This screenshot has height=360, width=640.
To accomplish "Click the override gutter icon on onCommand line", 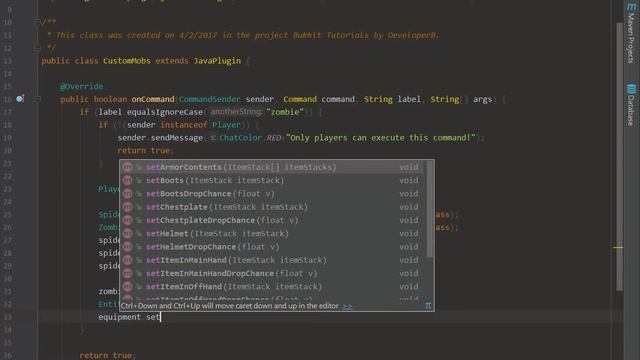I will (x=20, y=99).
